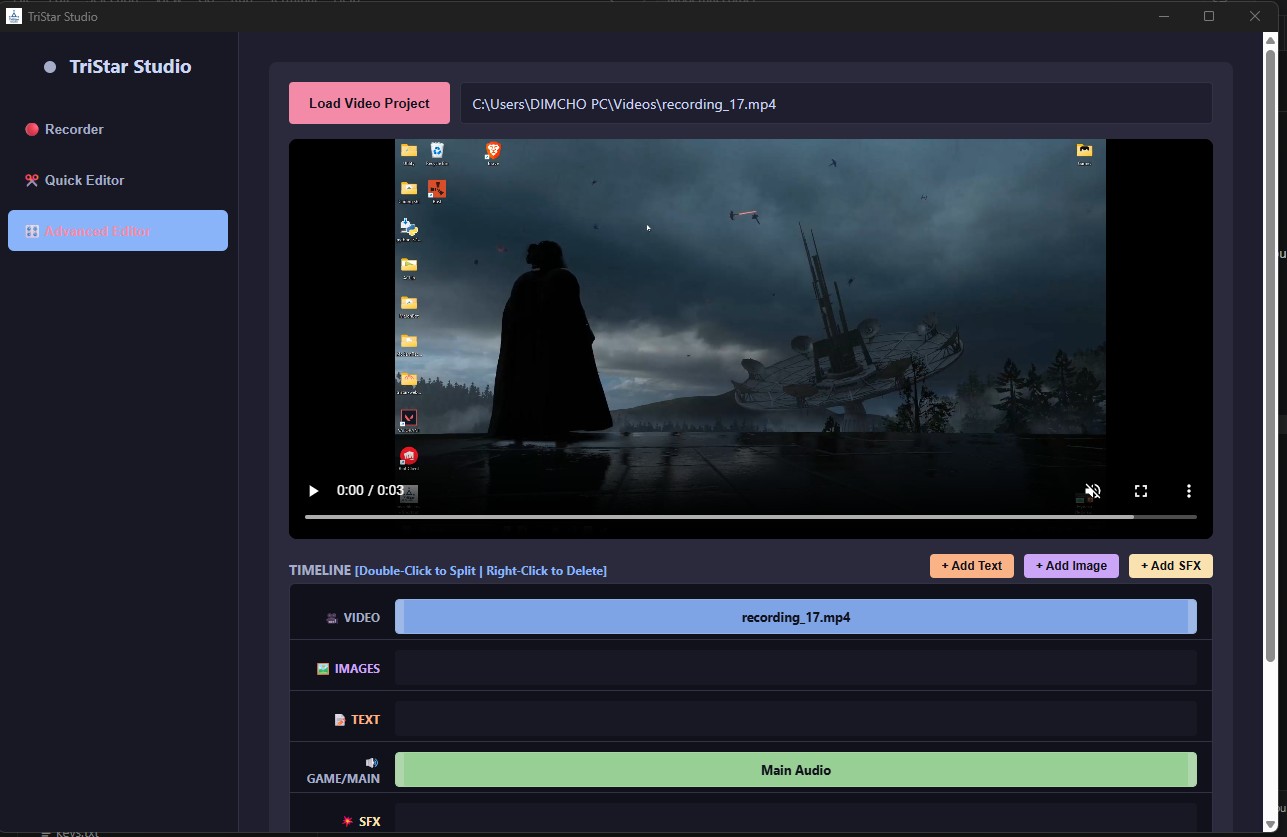This screenshot has width=1287, height=837.
Task: Unmute the video player audio
Action: (1093, 491)
